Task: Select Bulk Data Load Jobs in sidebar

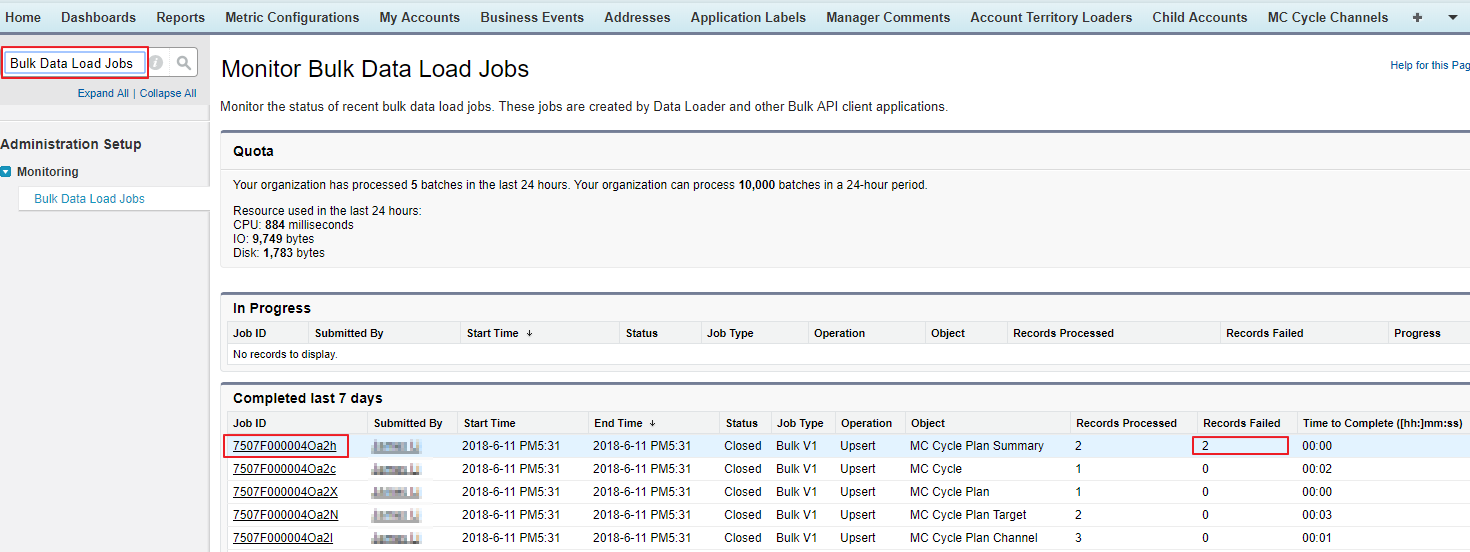Action: [x=89, y=199]
